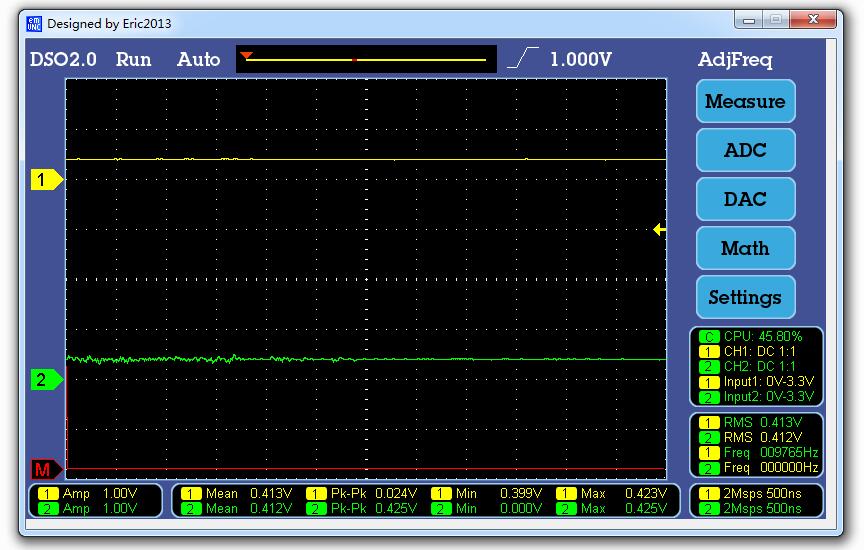Click green 2 badge beside Input2

click(x=709, y=397)
